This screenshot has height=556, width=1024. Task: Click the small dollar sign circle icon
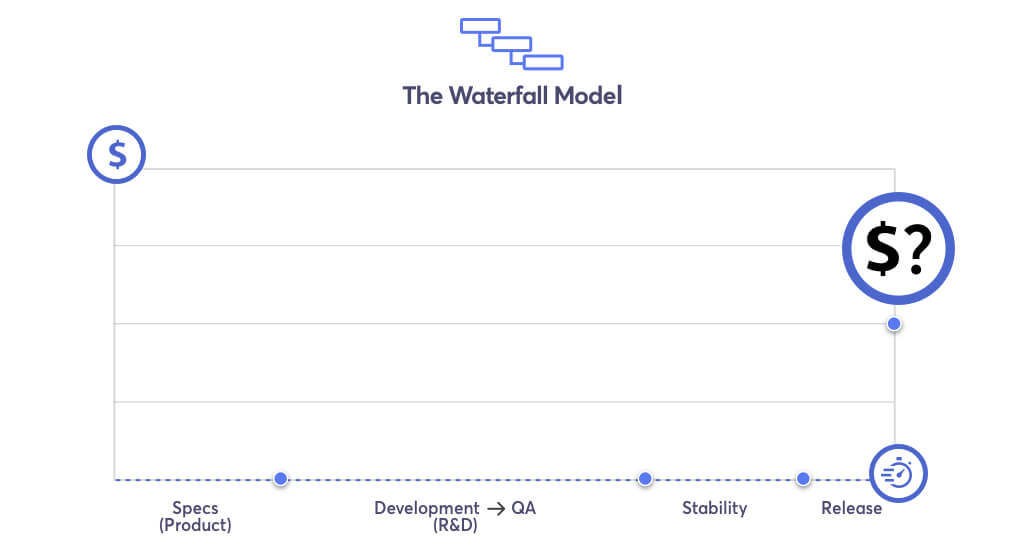click(x=116, y=154)
